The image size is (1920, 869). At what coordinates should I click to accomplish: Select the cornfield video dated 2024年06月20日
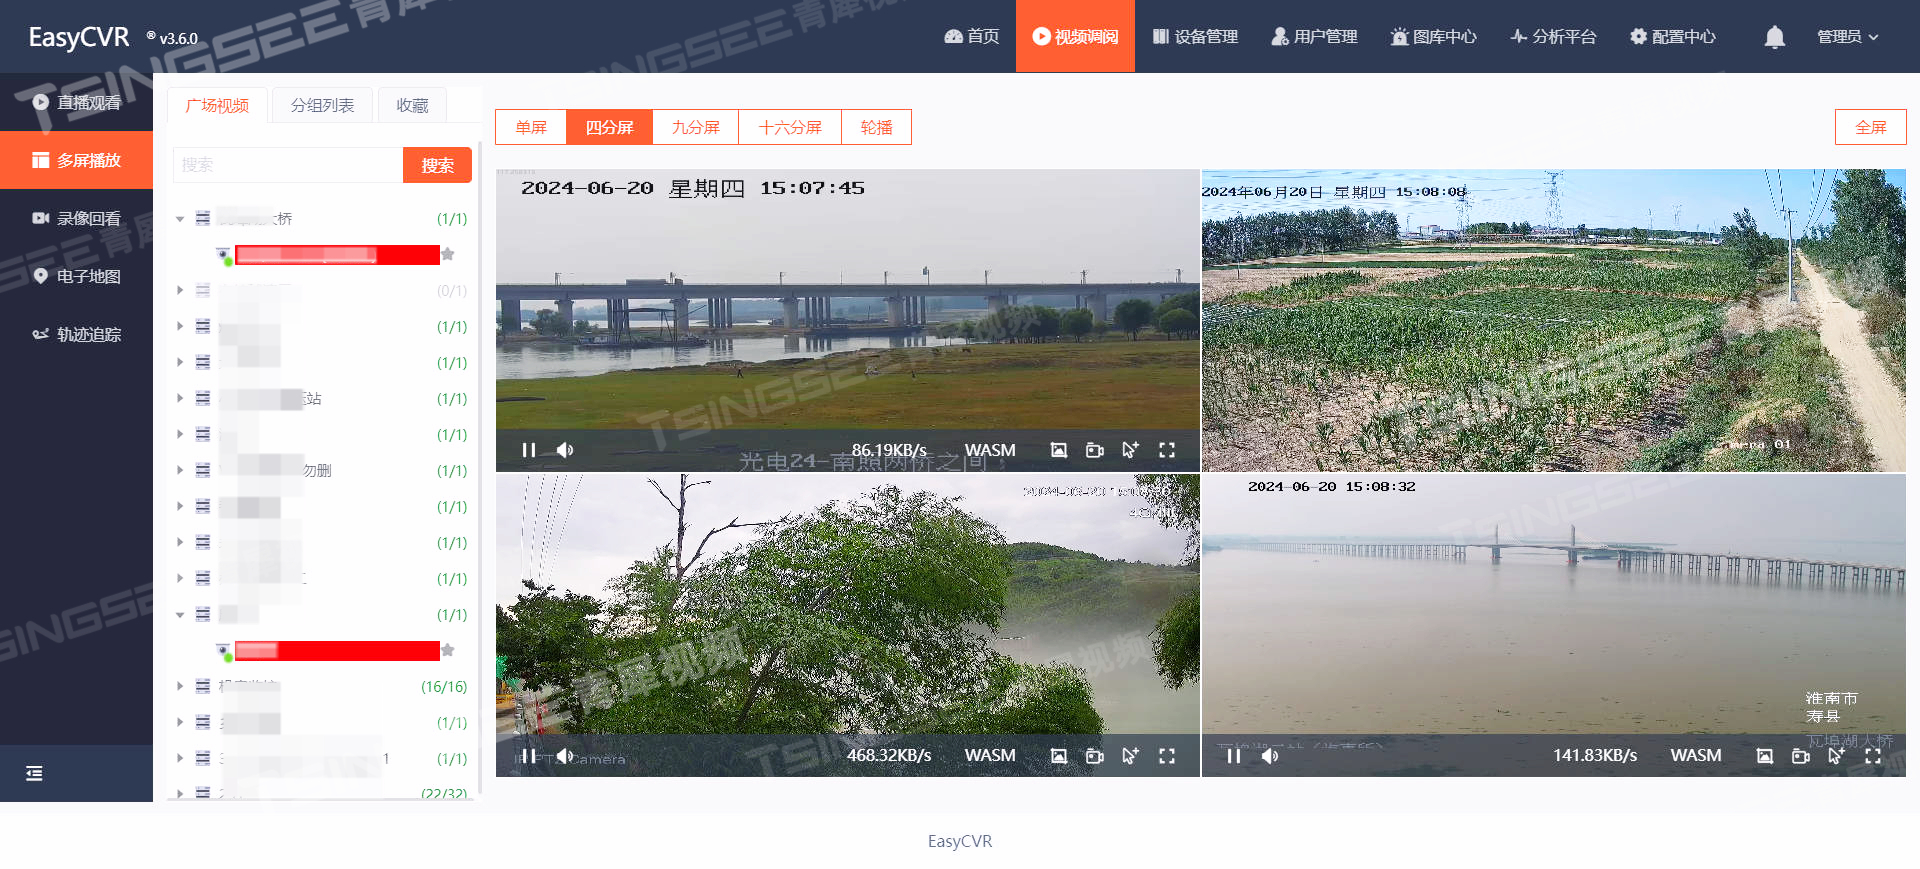click(x=1554, y=320)
